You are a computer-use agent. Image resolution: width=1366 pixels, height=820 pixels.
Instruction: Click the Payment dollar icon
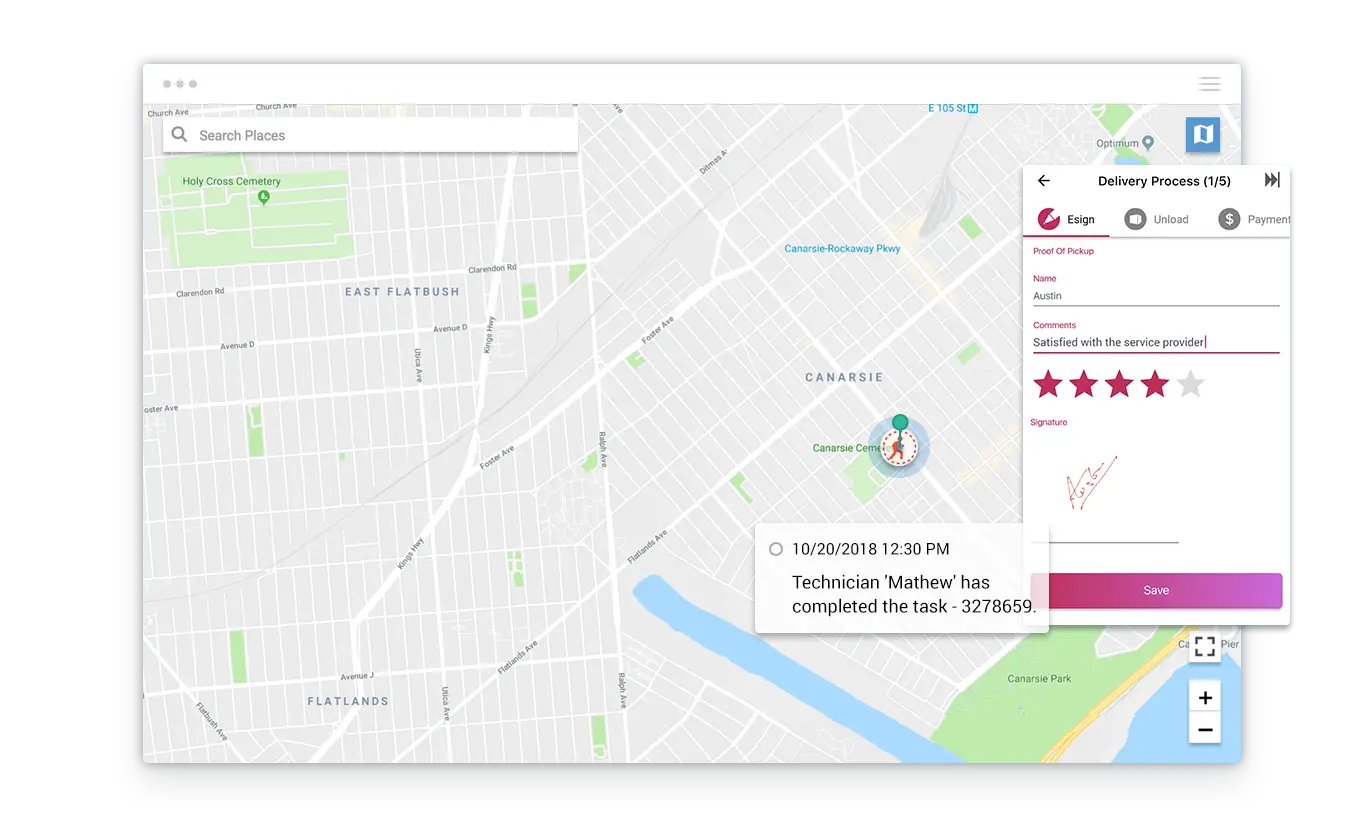[1229, 219]
